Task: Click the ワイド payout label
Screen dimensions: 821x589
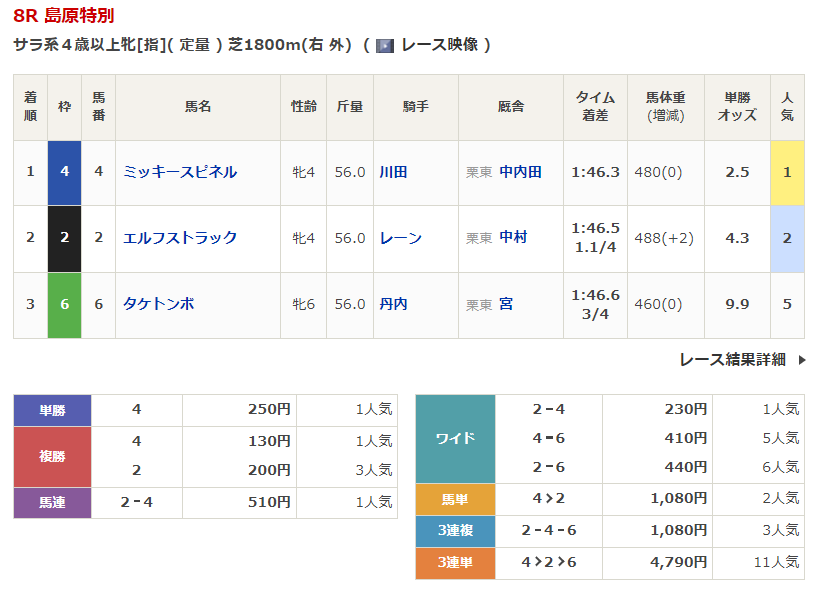Action: tap(455, 438)
